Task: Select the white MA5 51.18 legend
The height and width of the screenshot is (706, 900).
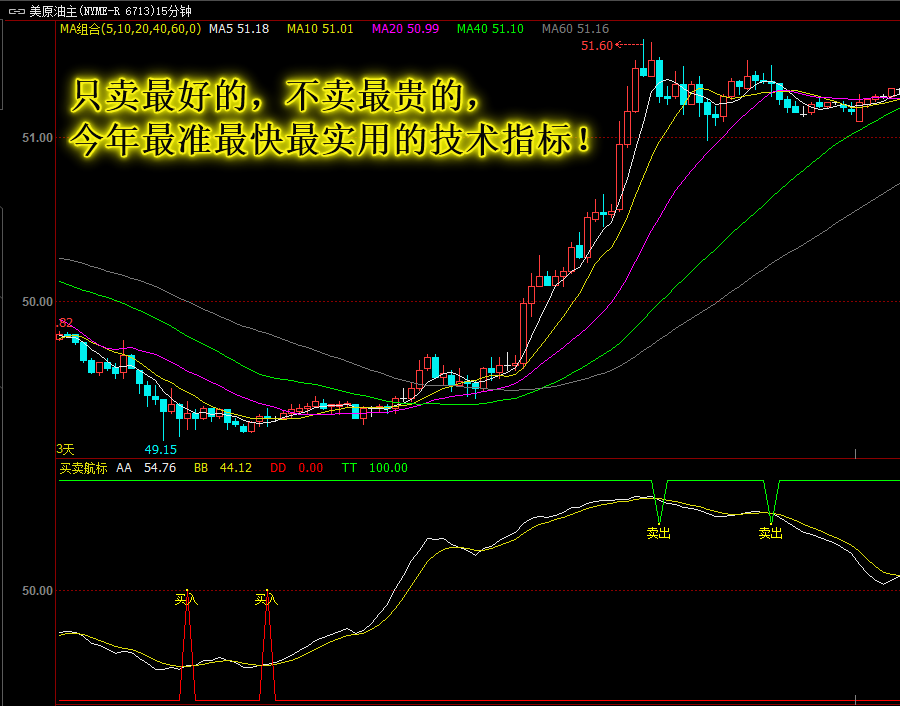Action: coord(239,30)
